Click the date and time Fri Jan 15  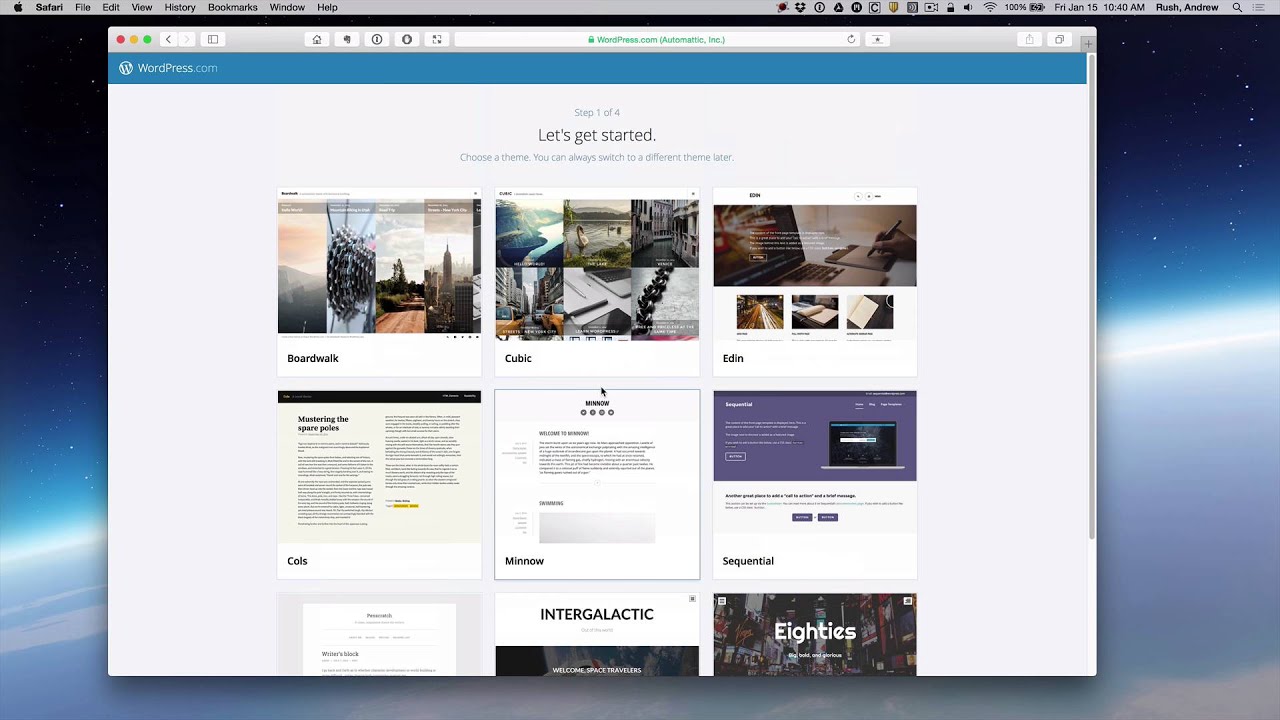coord(1099,7)
